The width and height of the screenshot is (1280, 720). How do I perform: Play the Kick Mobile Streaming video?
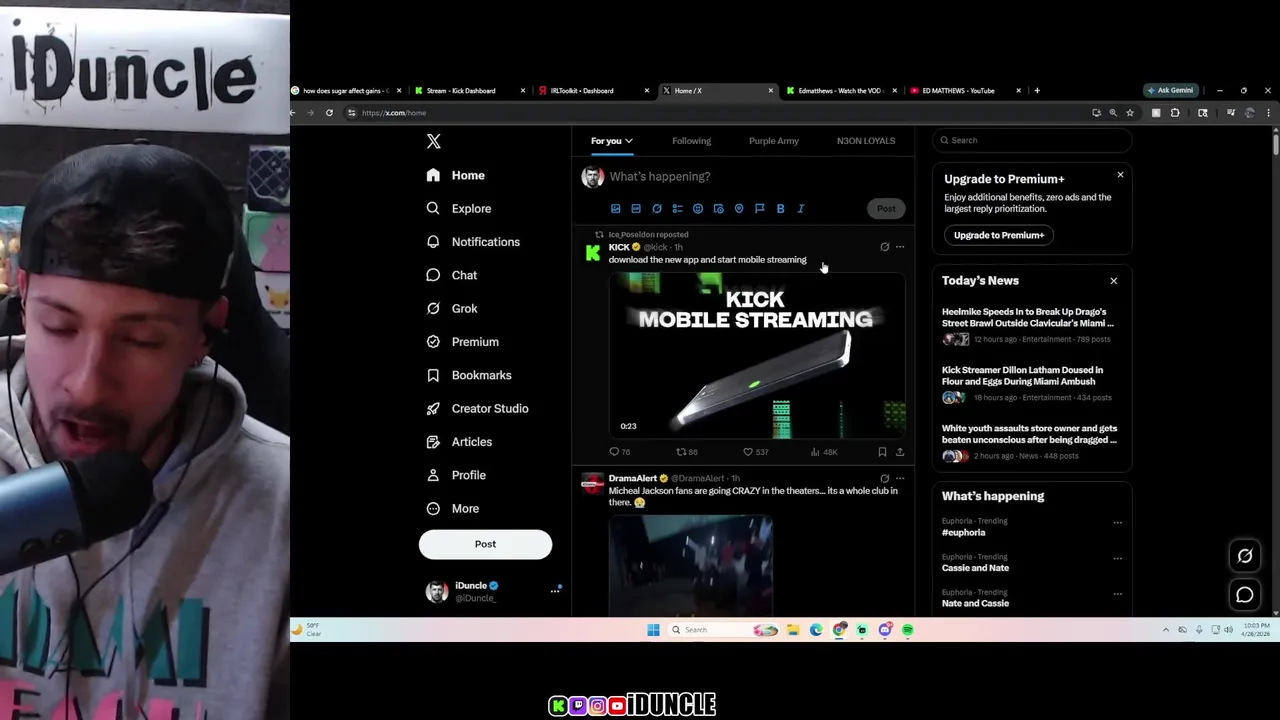(x=756, y=355)
